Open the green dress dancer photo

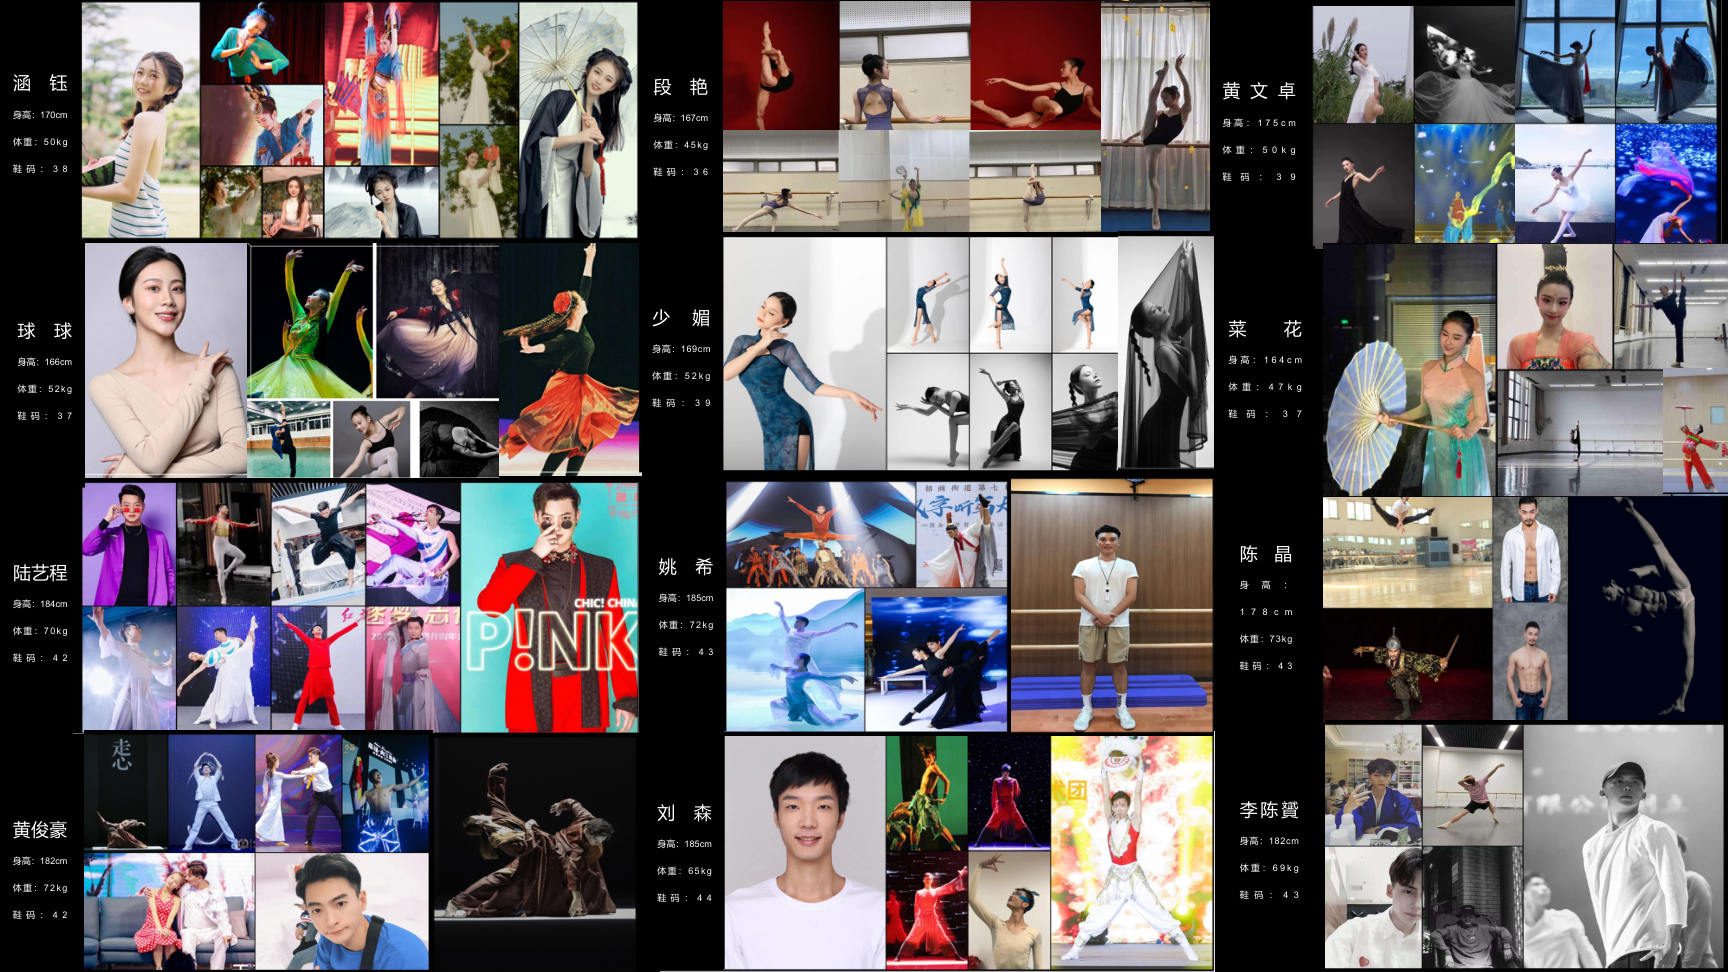click(311, 321)
